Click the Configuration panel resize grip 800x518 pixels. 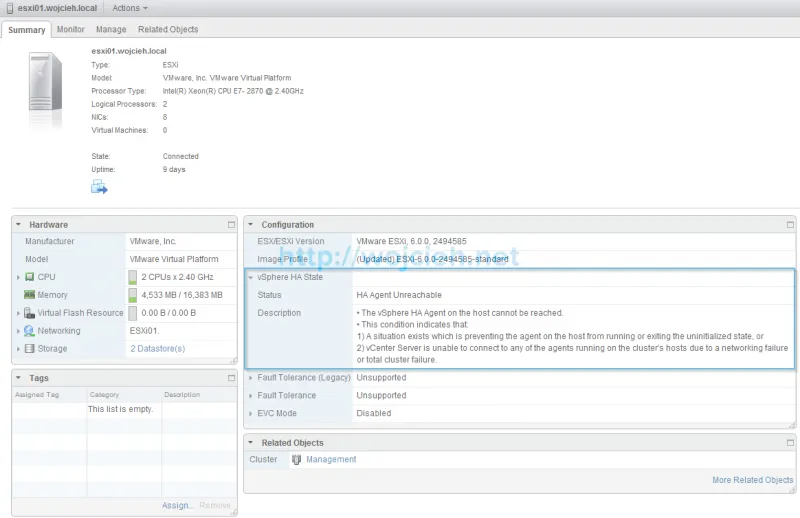(792, 425)
